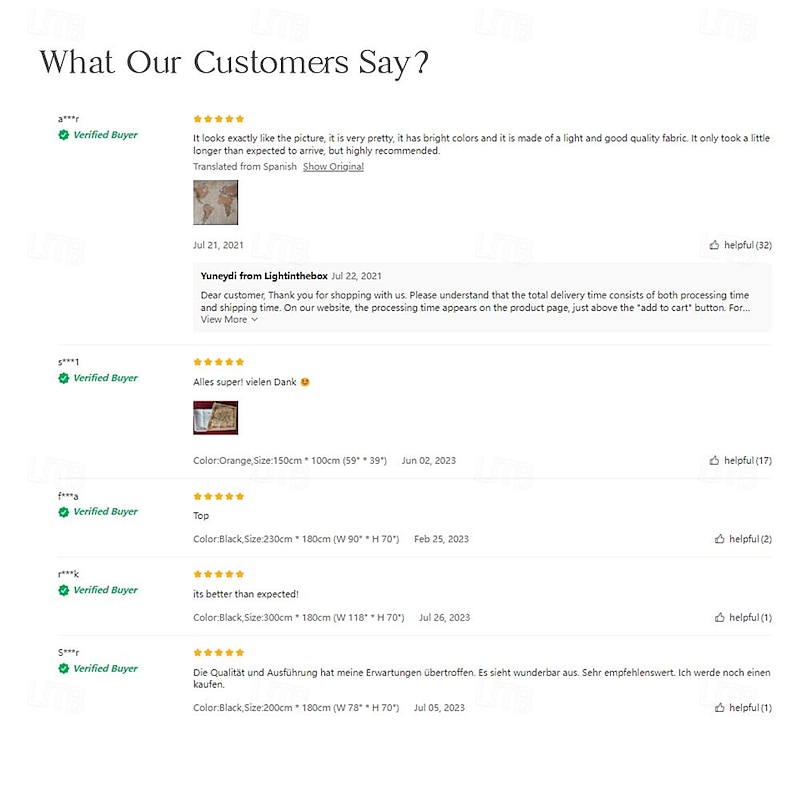Click five-star rating on a***r's review

click(218, 119)
